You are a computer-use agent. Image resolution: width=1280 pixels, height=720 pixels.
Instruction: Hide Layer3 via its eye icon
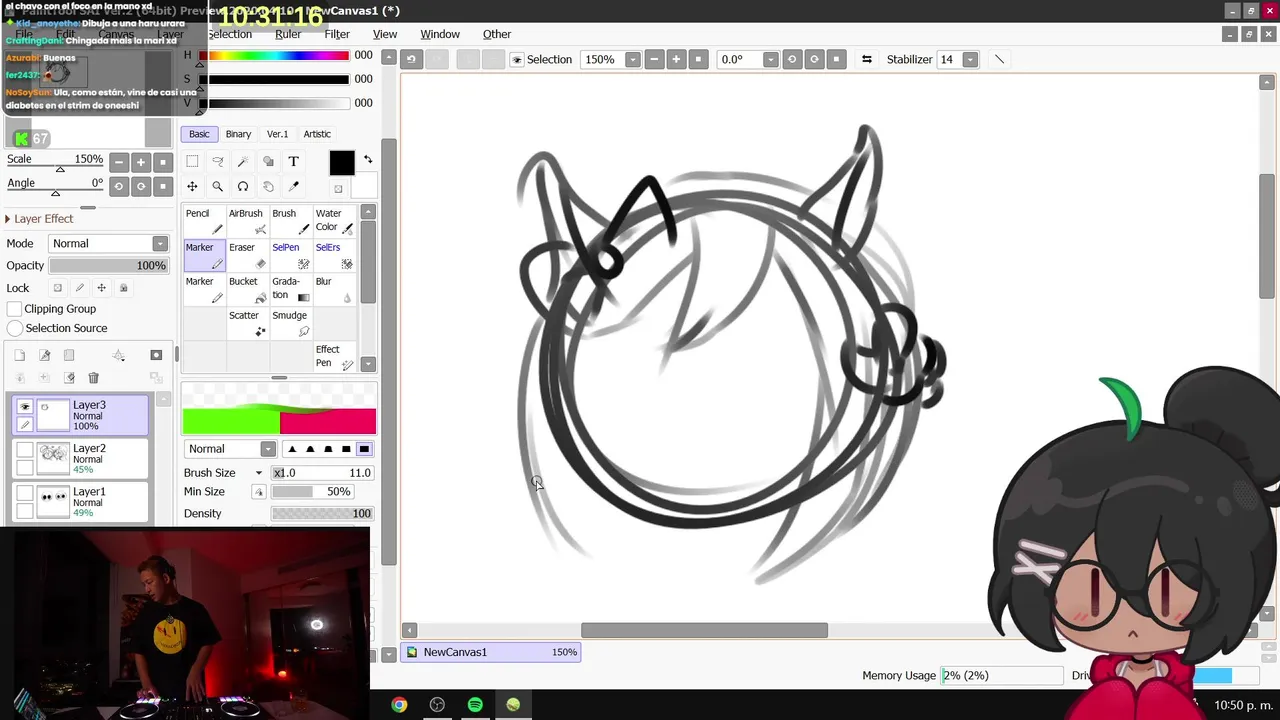25,406
